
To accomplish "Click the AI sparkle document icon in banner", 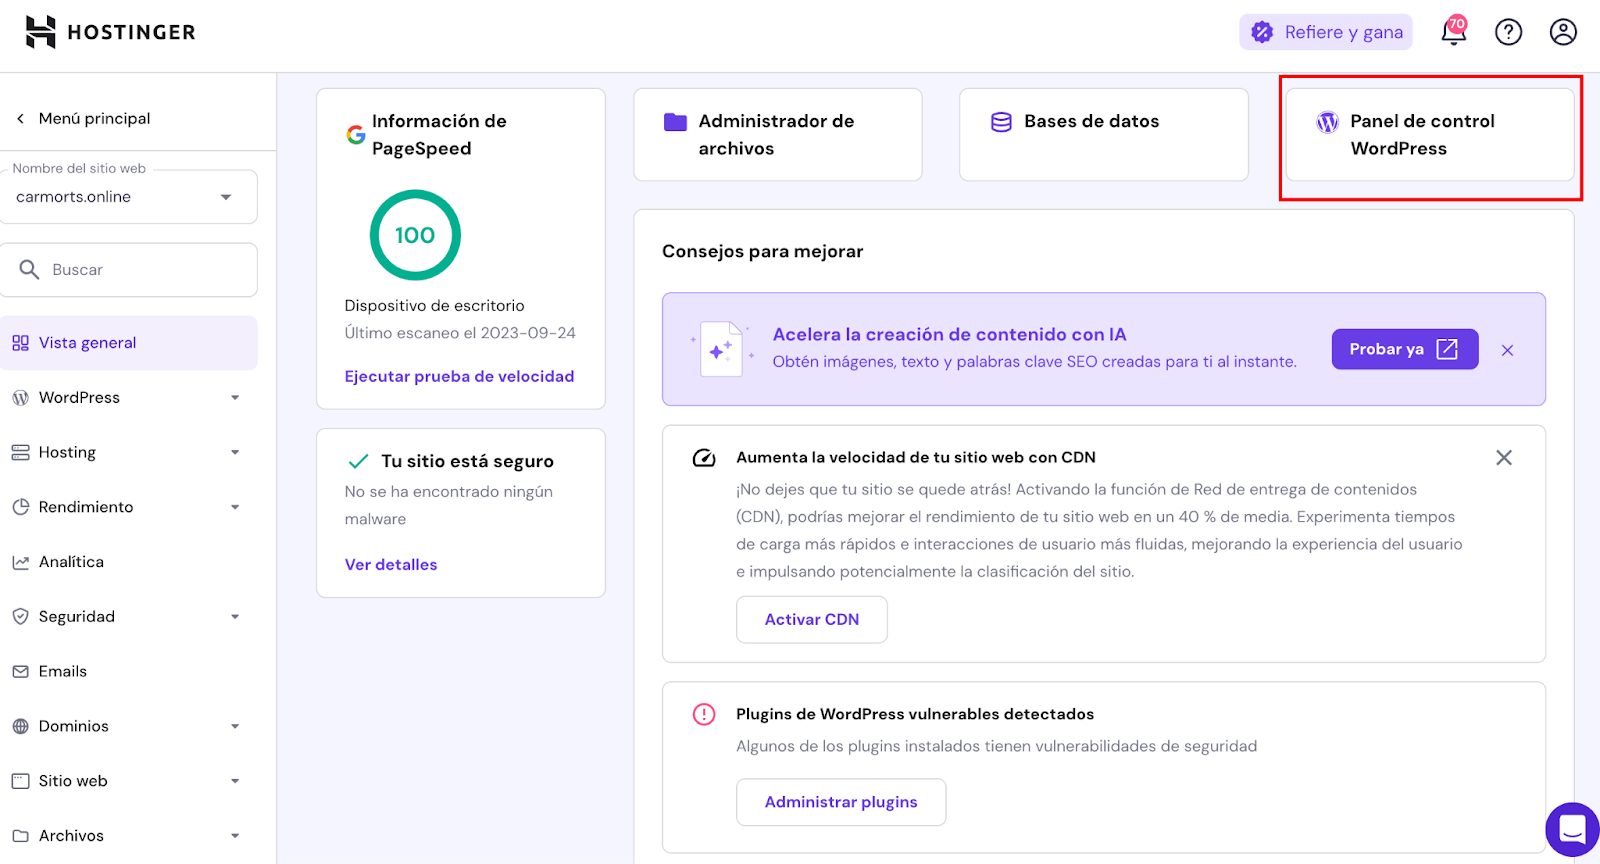I will 722,349.
